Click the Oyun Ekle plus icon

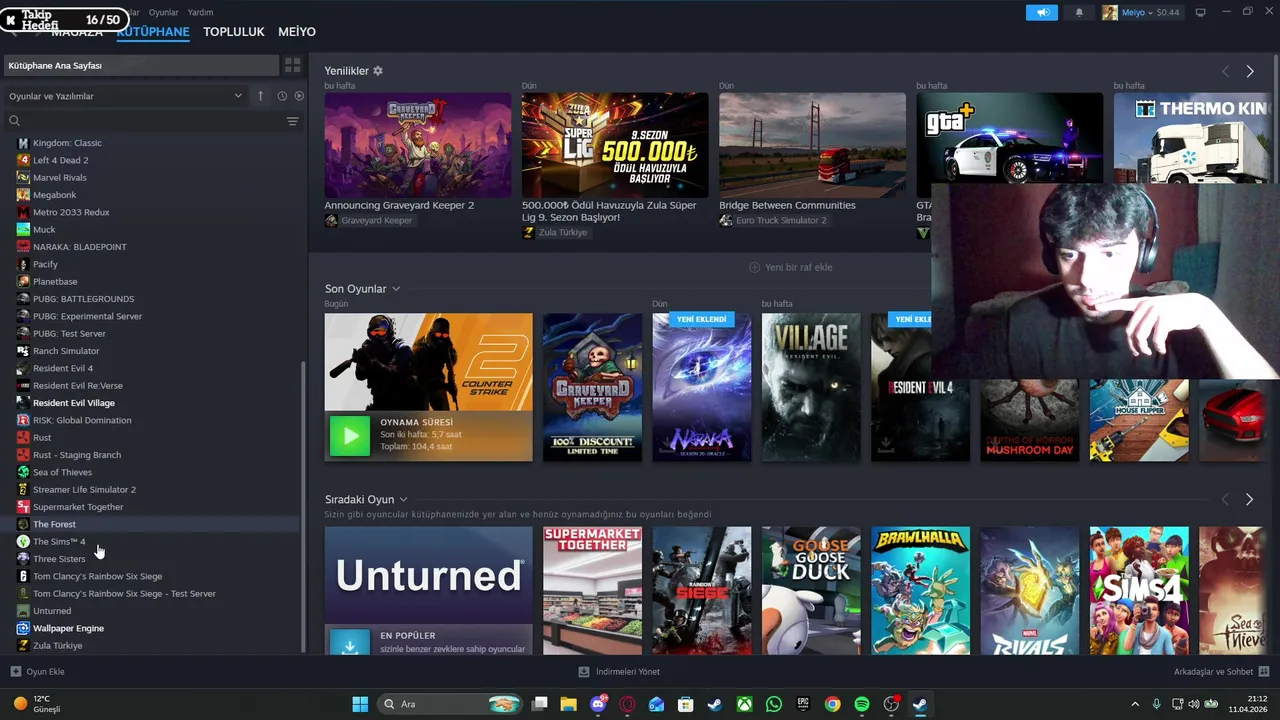15,672
